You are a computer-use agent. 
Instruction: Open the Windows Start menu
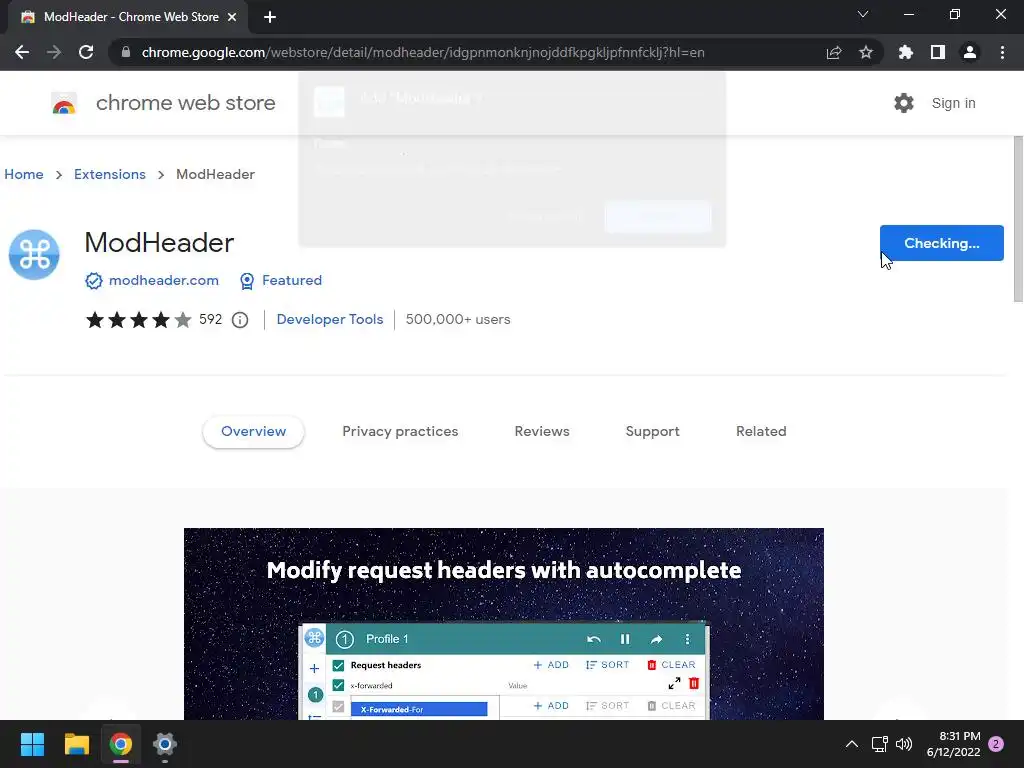pyautogui.click(x=32, y=744)
